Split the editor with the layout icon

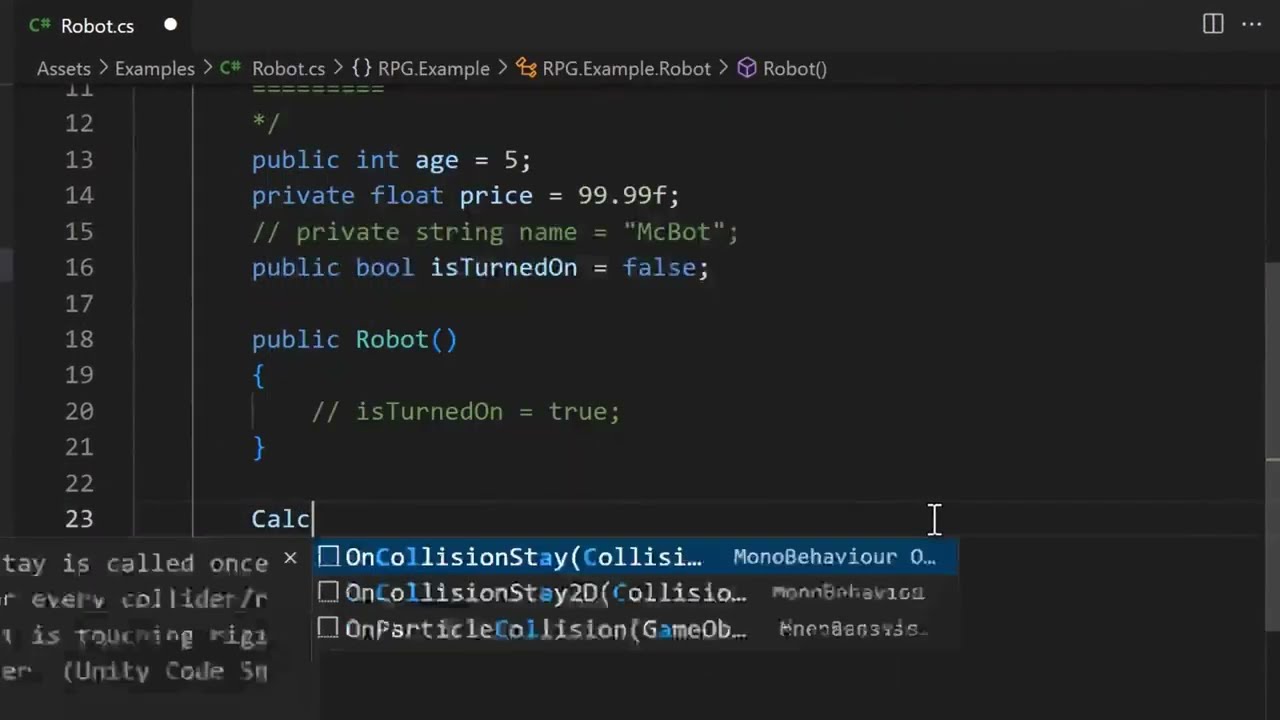click(1213, 25)
